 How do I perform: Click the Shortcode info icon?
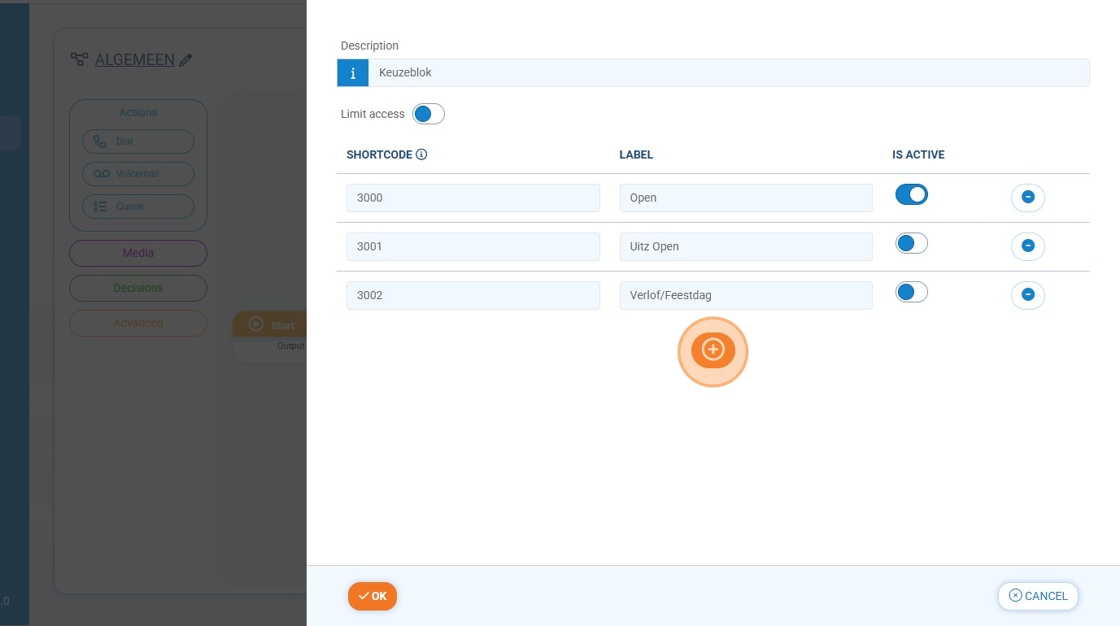[x=421, y=155]
